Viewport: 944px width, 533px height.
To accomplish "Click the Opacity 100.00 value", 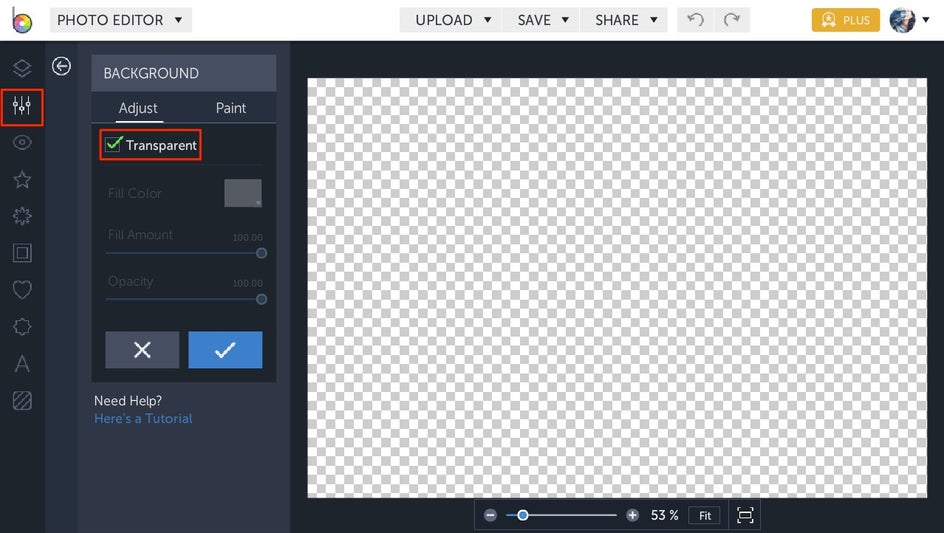I will (x=247, y=283).
